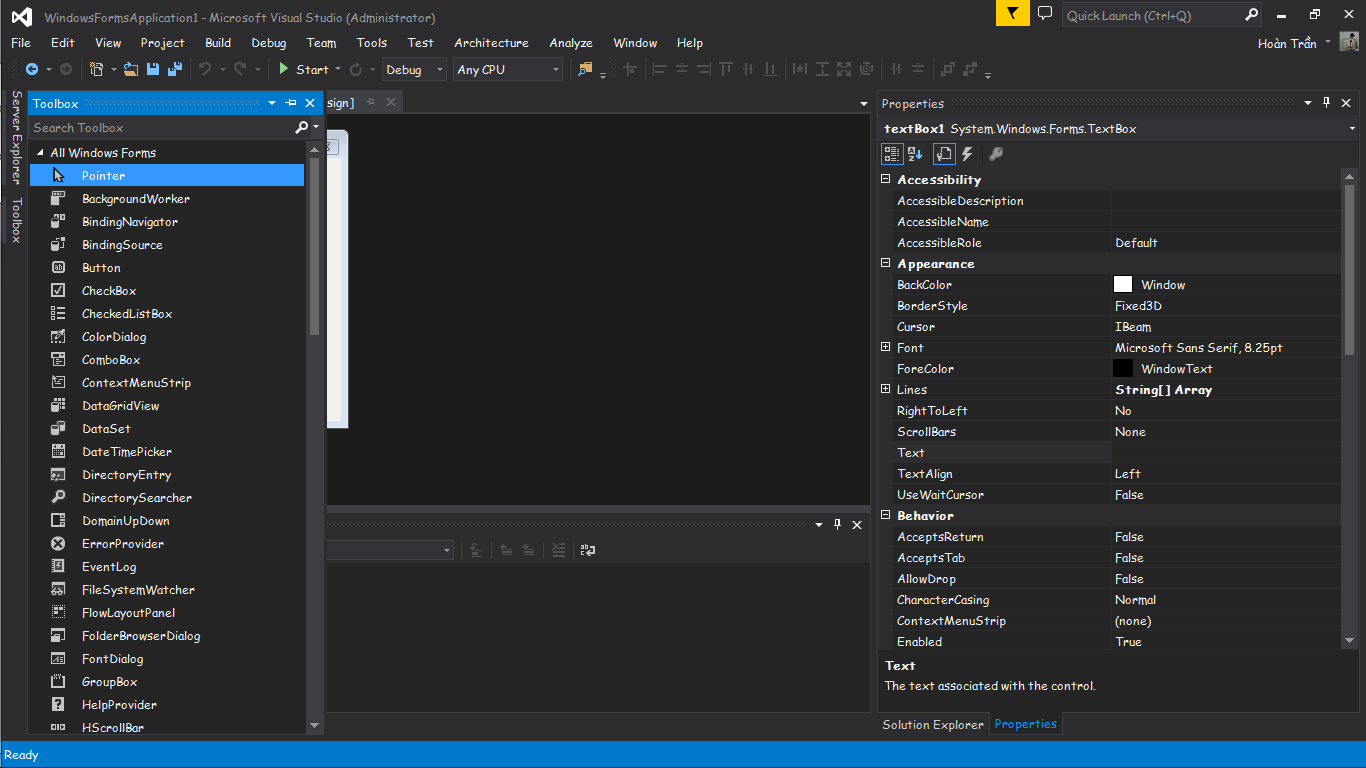1366x768 pixels.
Task: Close the design document tab
Action: pos(391,102)
